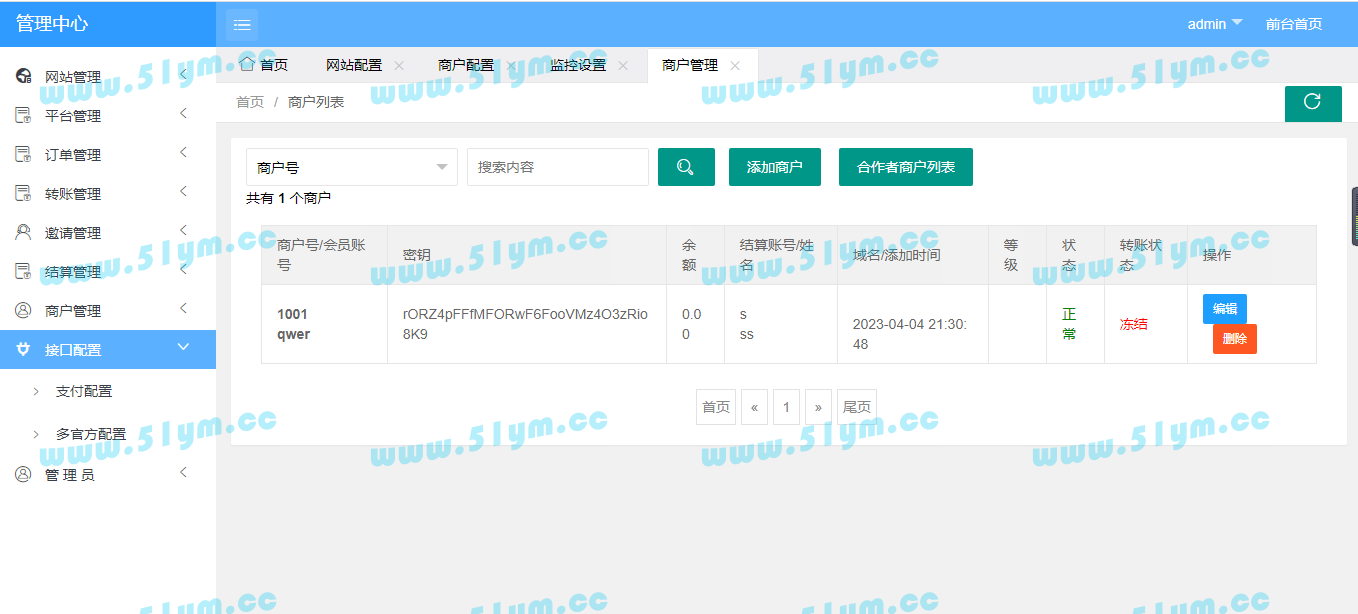Screen dimensions: 1358x614
Task: Click the magnifier search button
Action: tap(686, 167)
